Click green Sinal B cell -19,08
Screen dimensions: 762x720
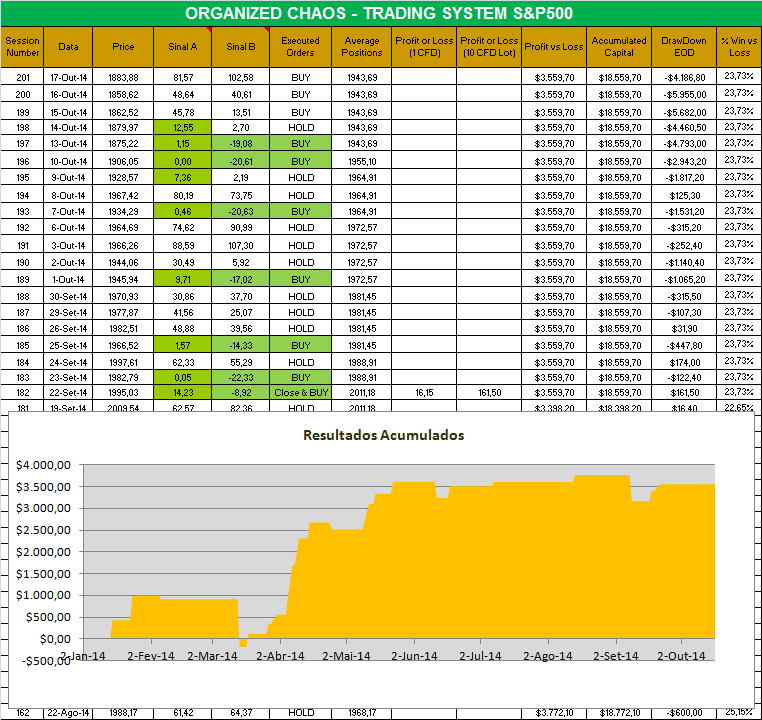tap(241, 144)
